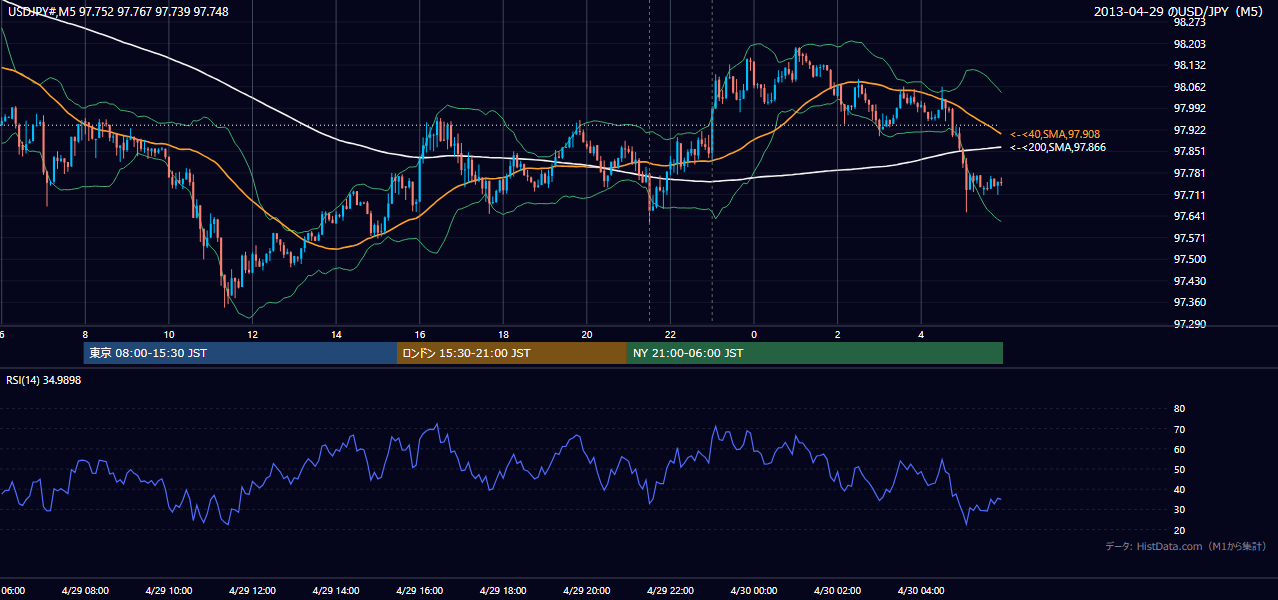Click the 97.430 price axis label
1278x600 pixels.
tap(1189, 281)
